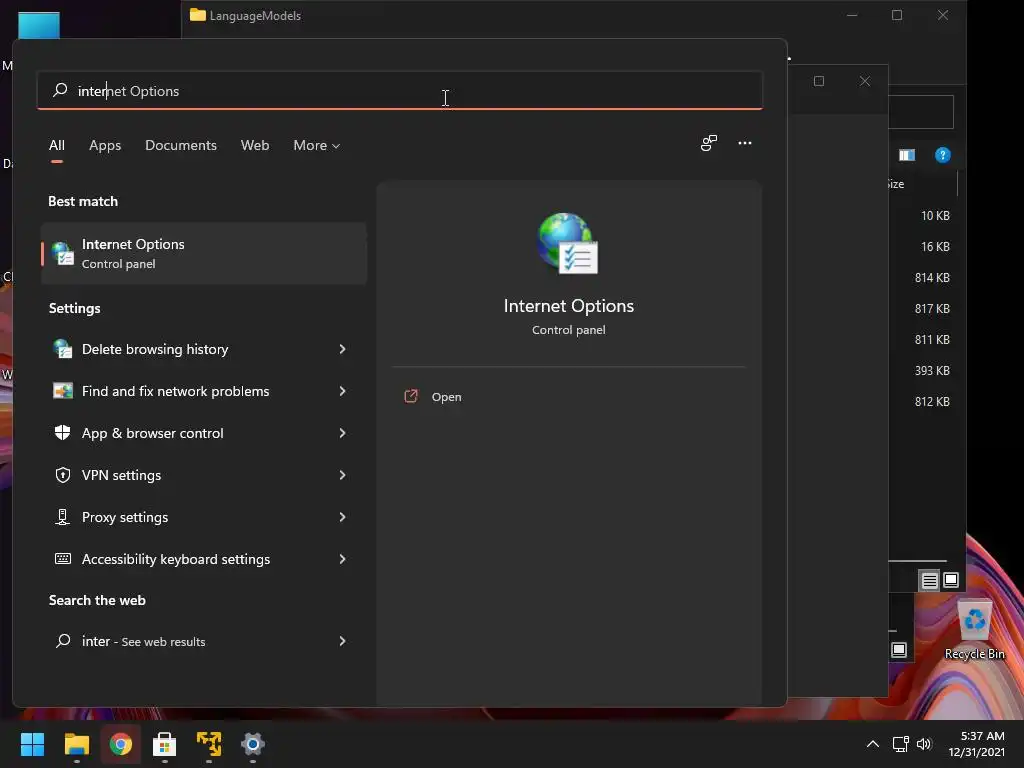Expand Find and fix network problems options
1024x768 pixels.
click(342, 391)
